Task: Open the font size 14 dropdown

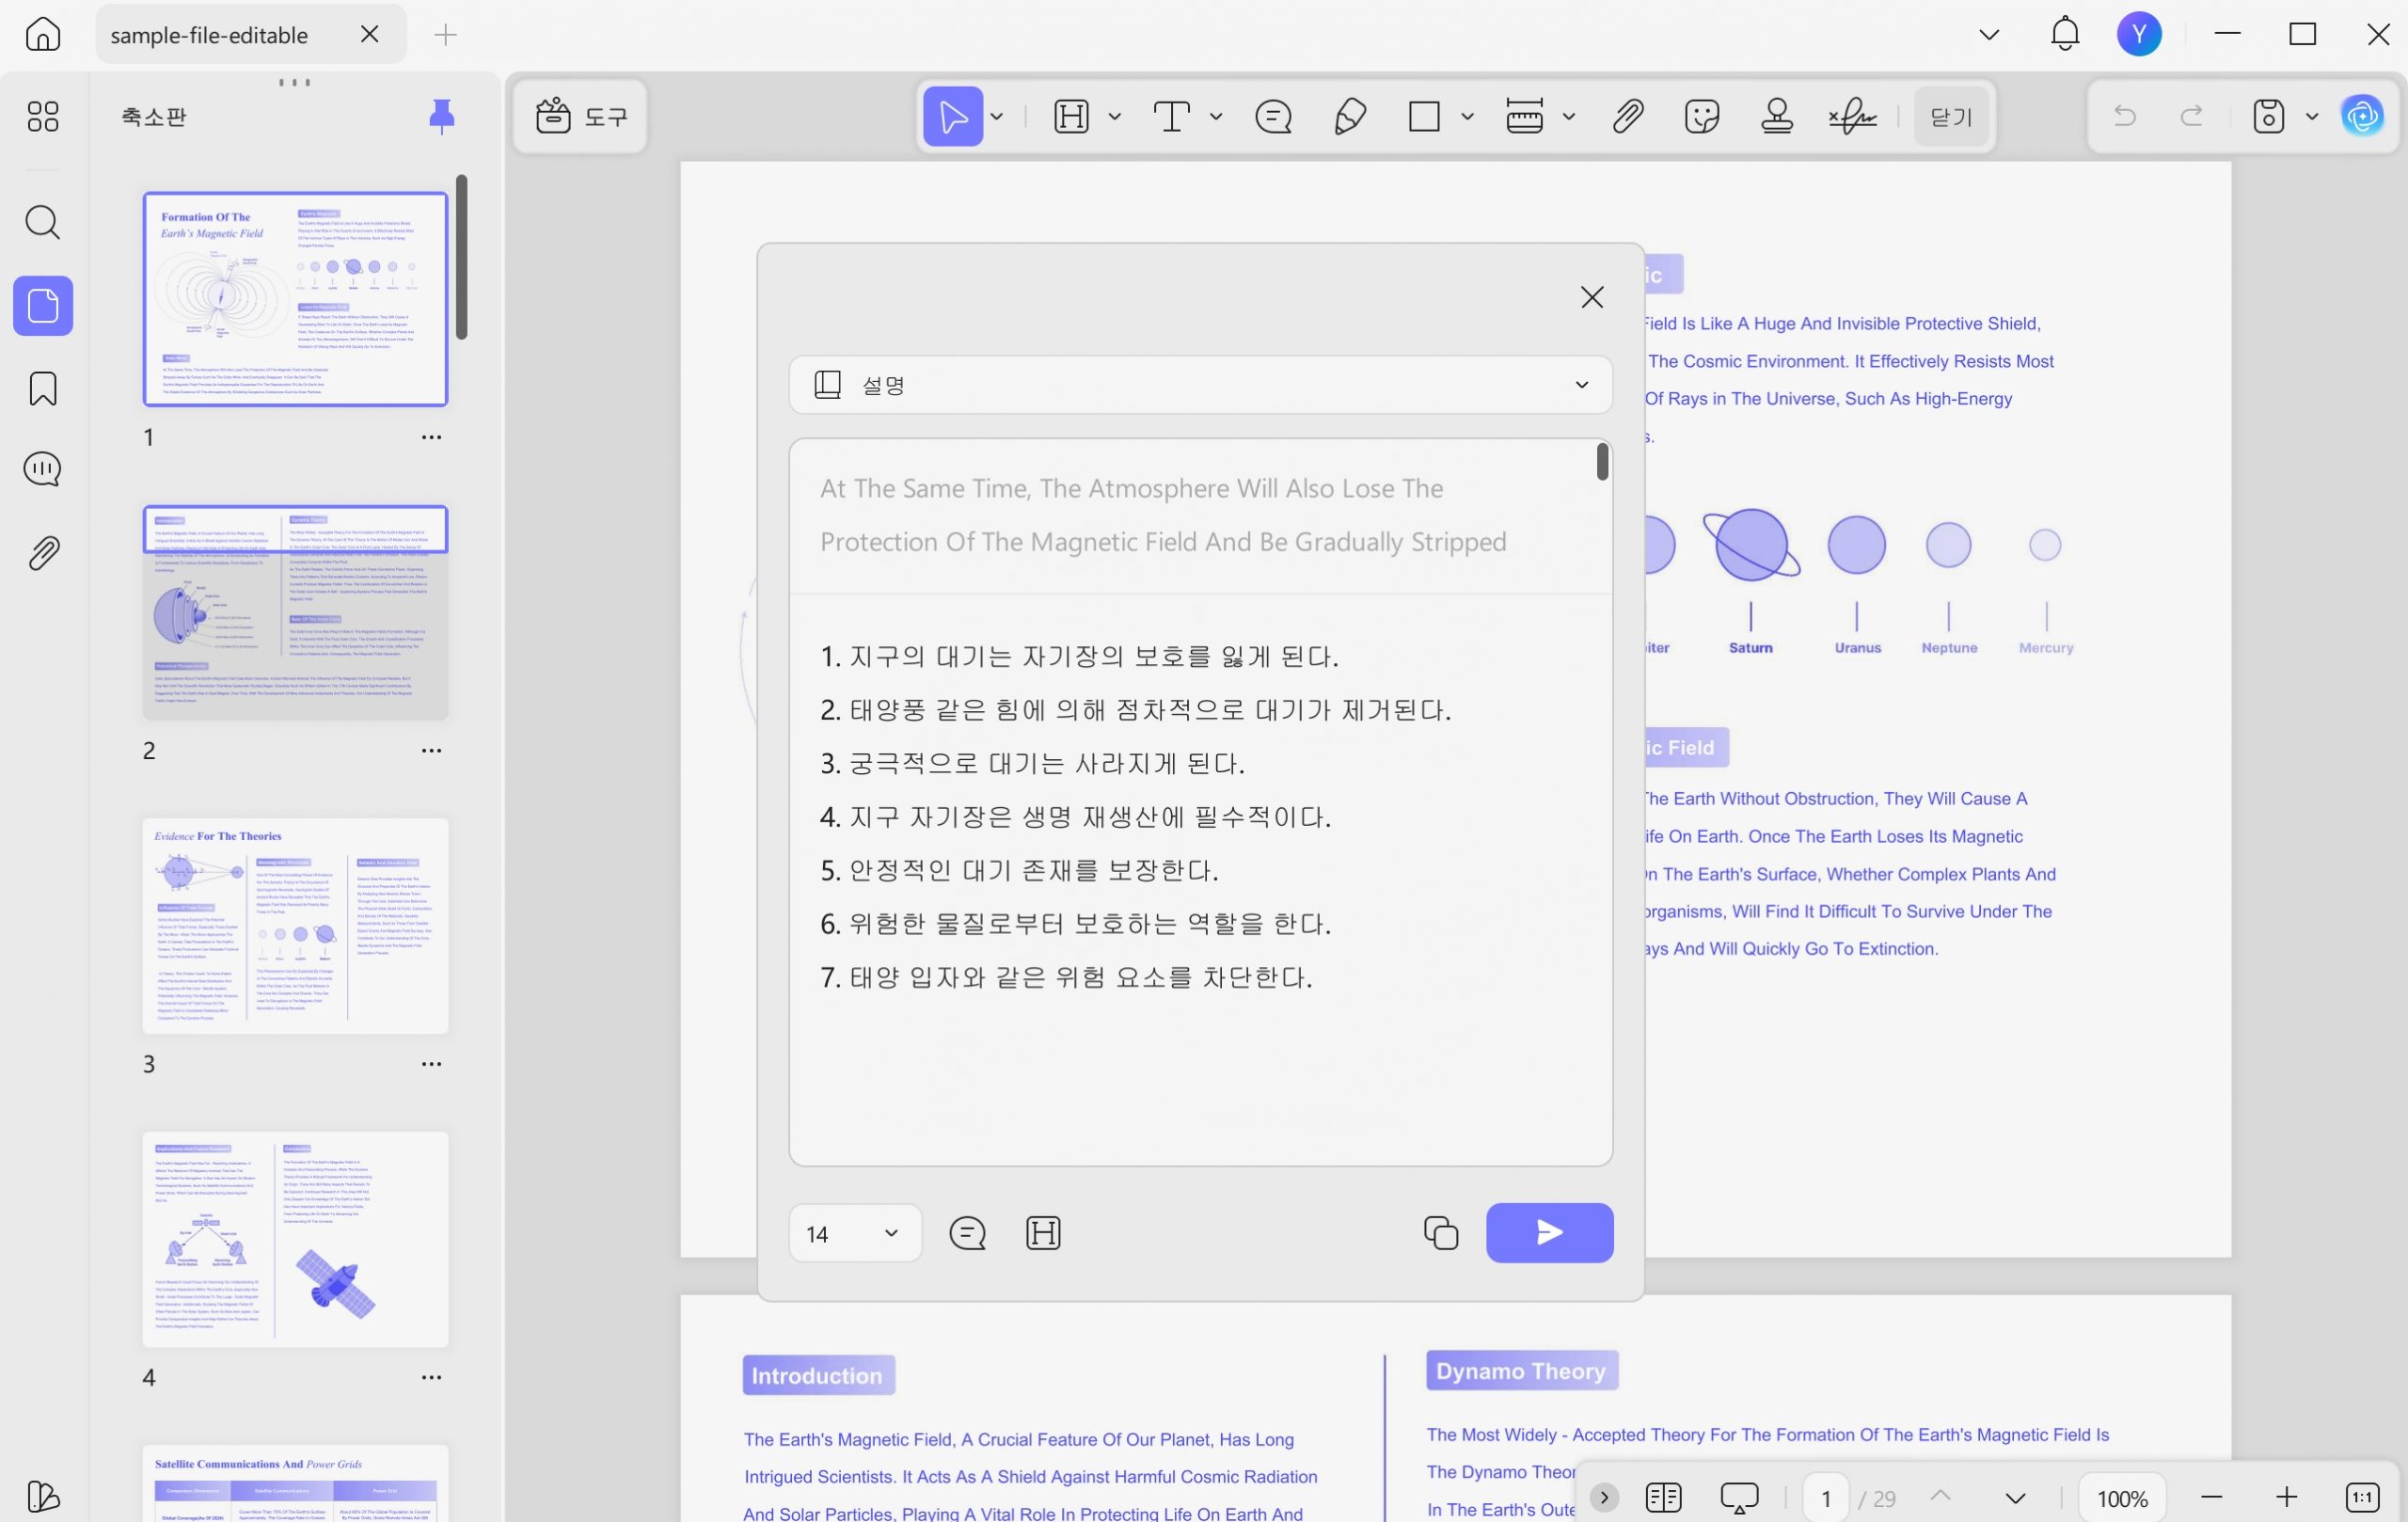Action: coord(855,1233)
